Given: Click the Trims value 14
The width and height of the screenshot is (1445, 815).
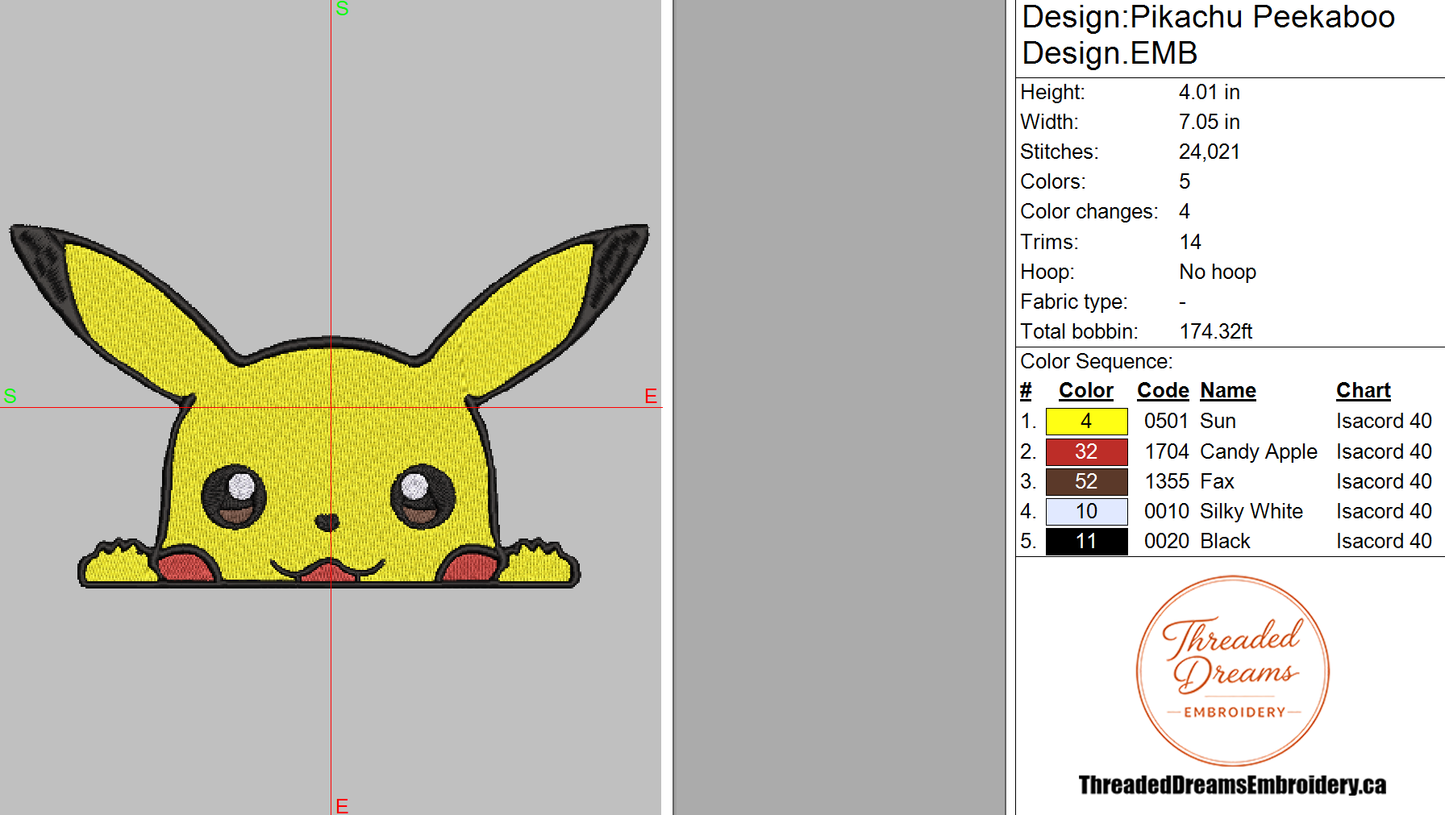Looking at the screenshot, I should tap(1190, 241).
